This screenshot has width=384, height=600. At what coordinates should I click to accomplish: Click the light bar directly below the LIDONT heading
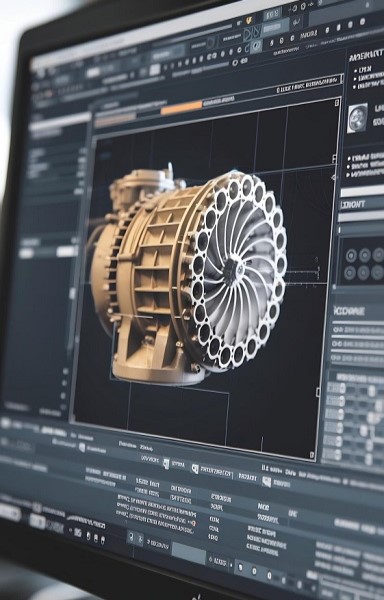pyautogui.click(x=361, y=217)
